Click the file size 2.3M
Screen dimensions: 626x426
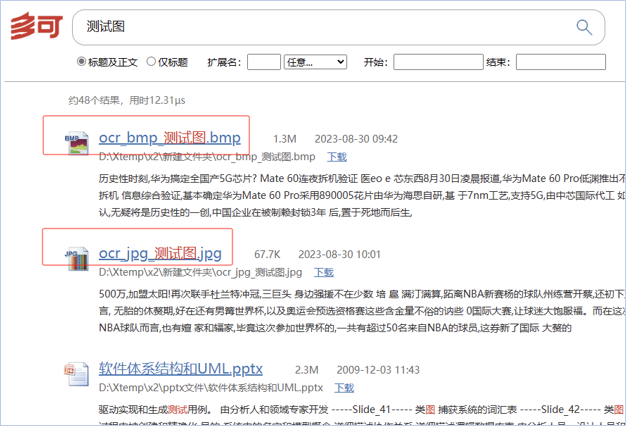tap(307, 370)
